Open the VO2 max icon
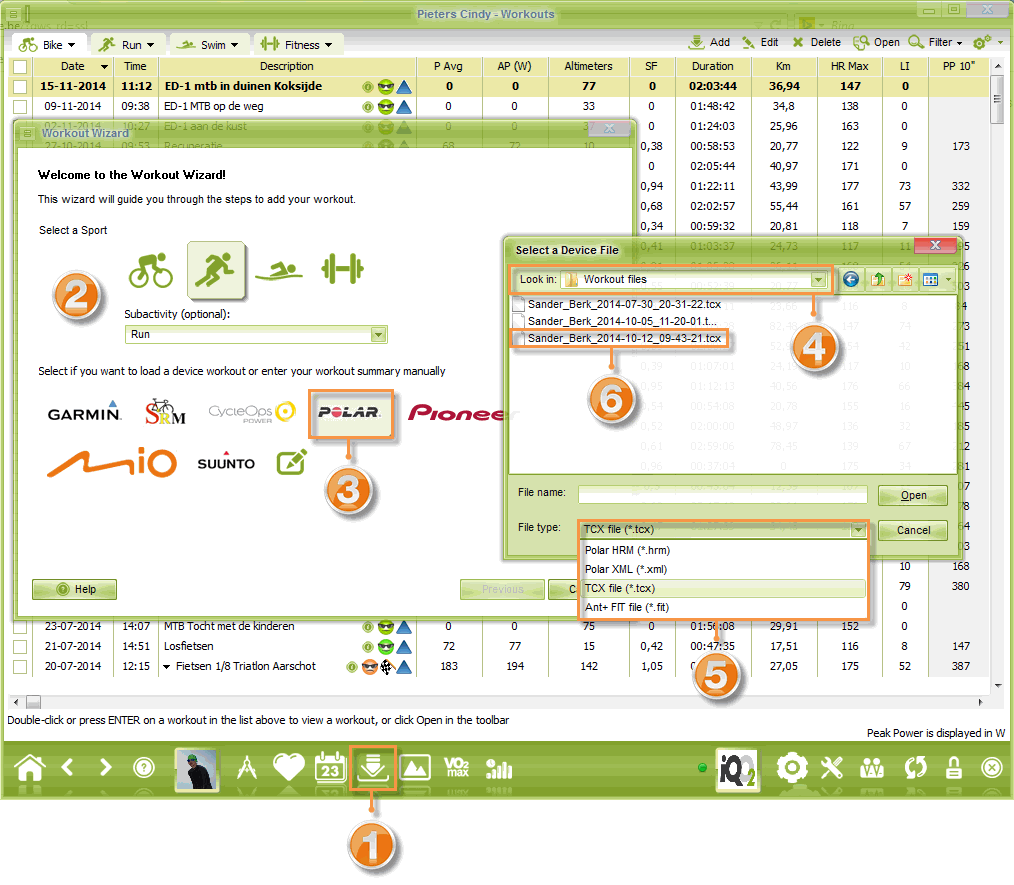The image size is (1014, 885). [x=456, y=768]
